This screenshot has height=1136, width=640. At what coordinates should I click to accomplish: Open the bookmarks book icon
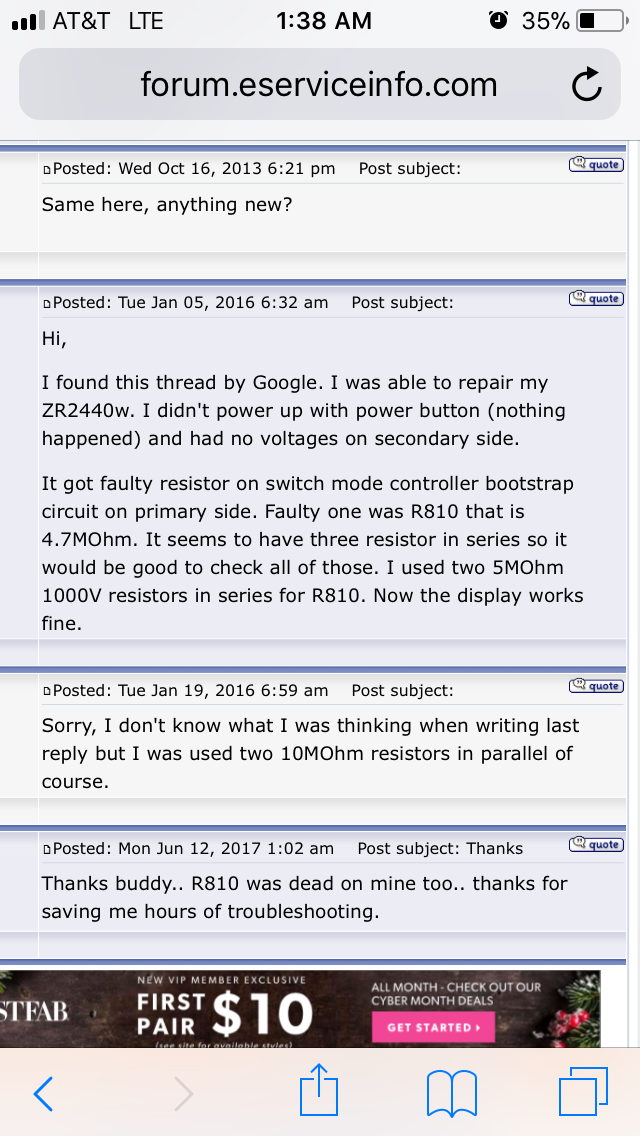coord(451,1093)
